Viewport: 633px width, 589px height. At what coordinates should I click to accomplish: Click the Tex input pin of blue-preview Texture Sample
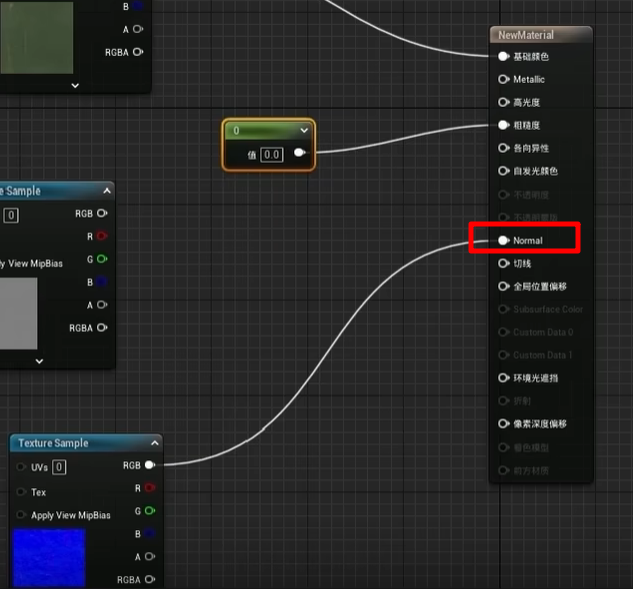click(21, 492)
